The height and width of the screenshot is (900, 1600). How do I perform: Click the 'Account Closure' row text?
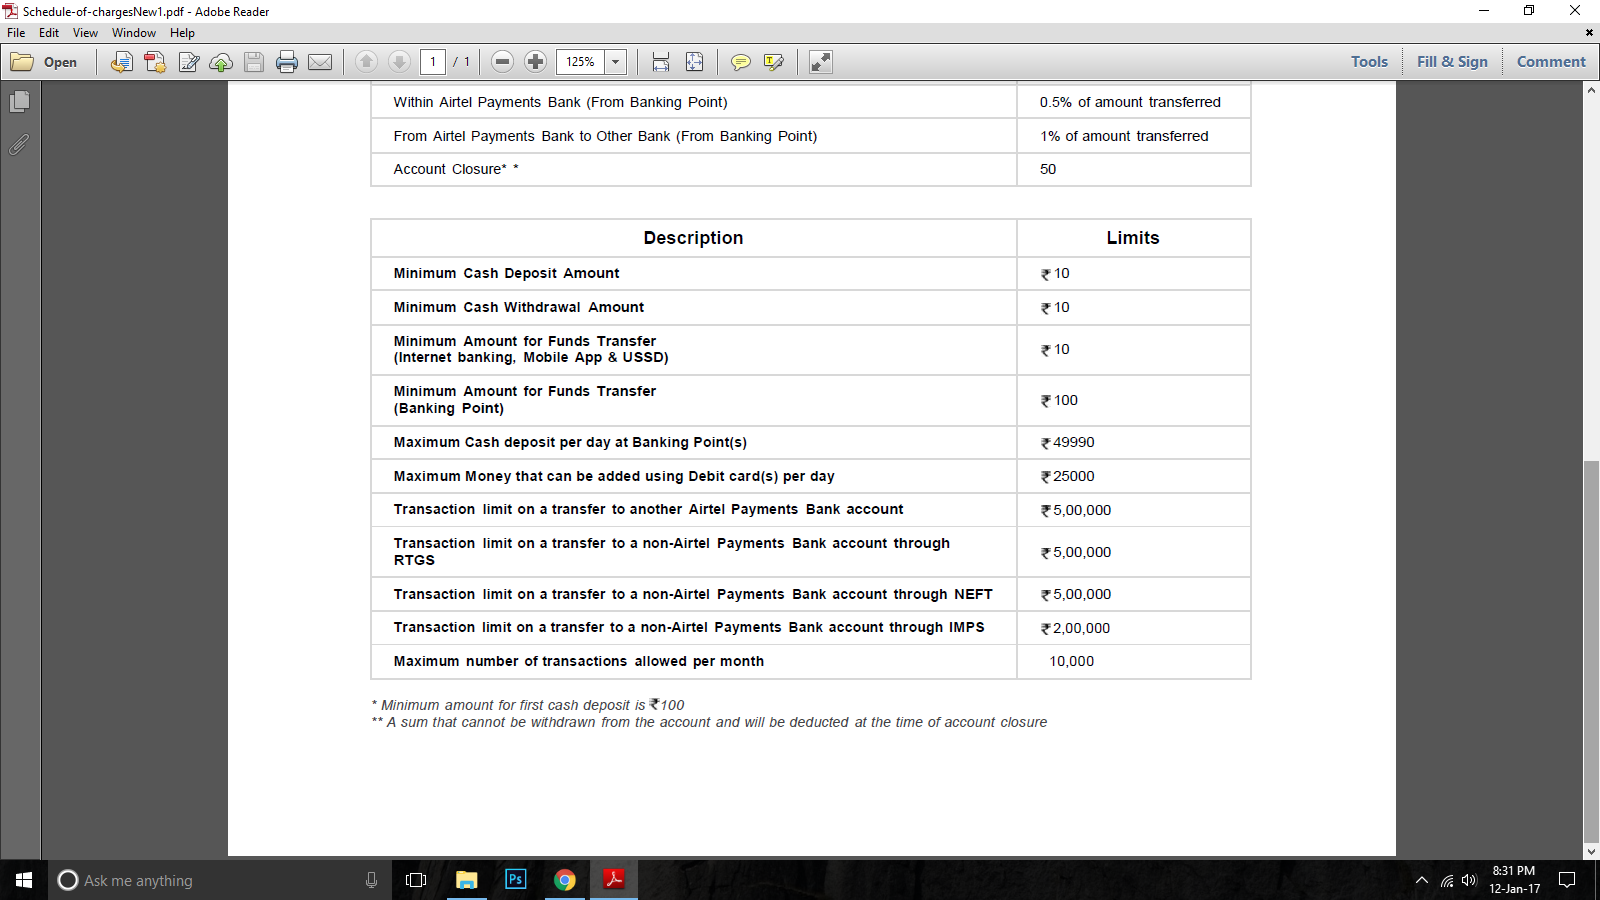click(456, 169)
